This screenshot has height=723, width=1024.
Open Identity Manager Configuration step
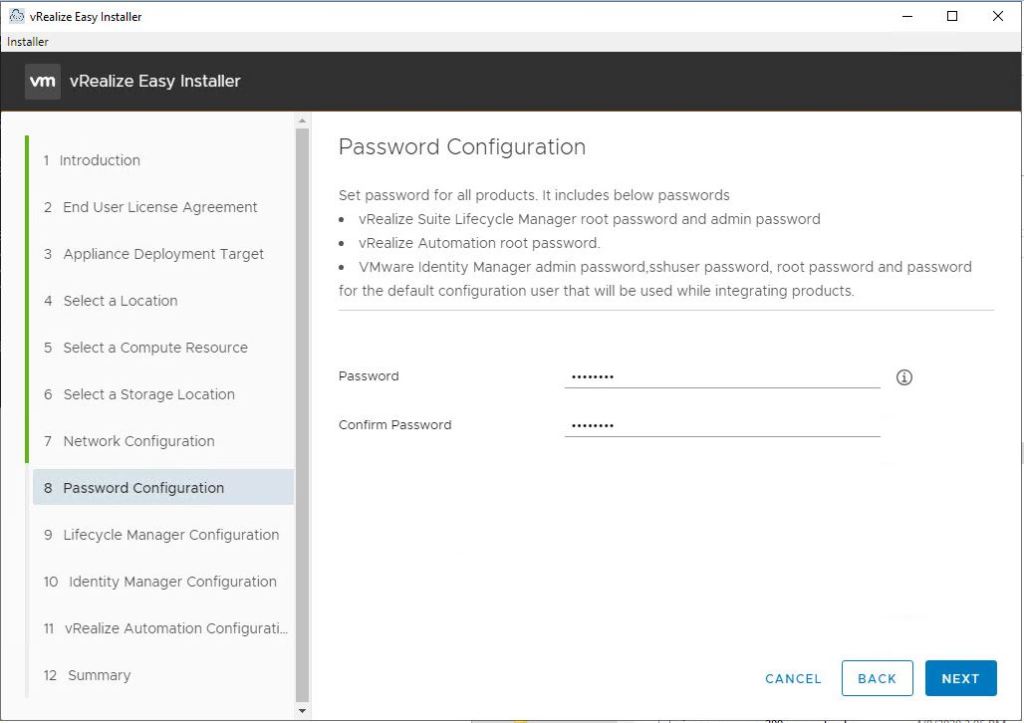coord(172,582)
